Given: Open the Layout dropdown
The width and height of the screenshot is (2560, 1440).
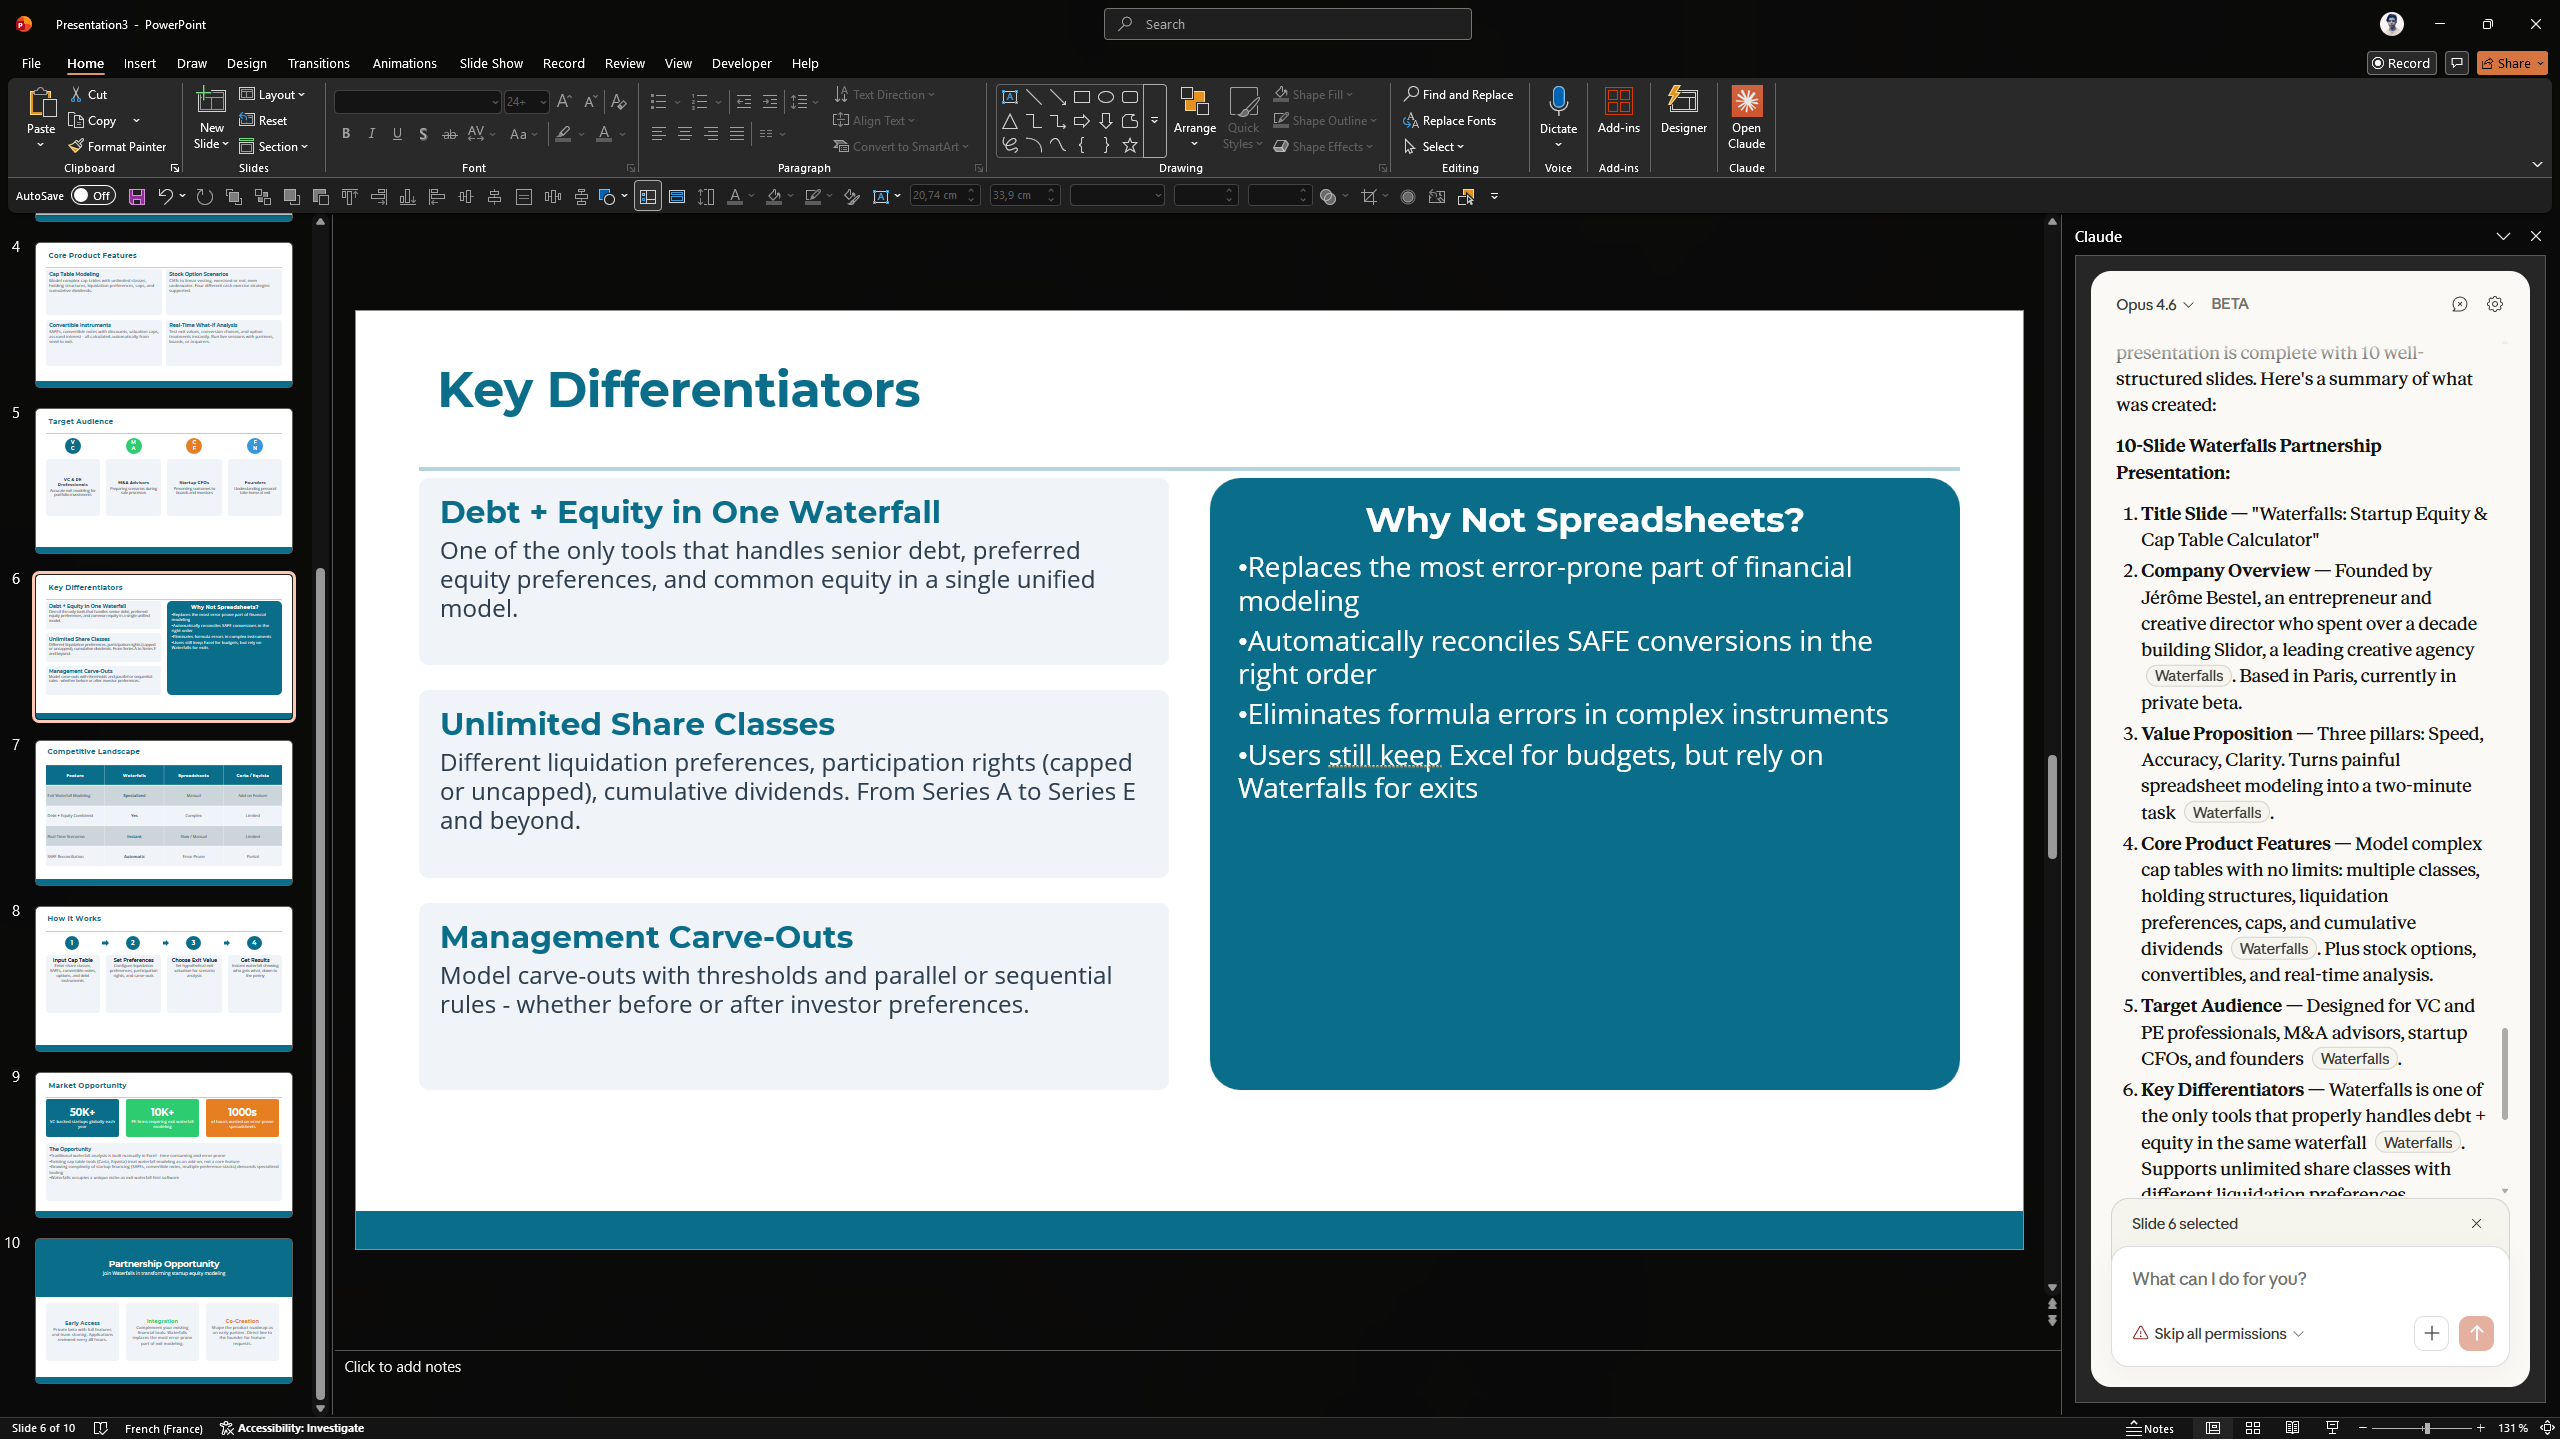Looking at the screenshot, I should 272,94.
